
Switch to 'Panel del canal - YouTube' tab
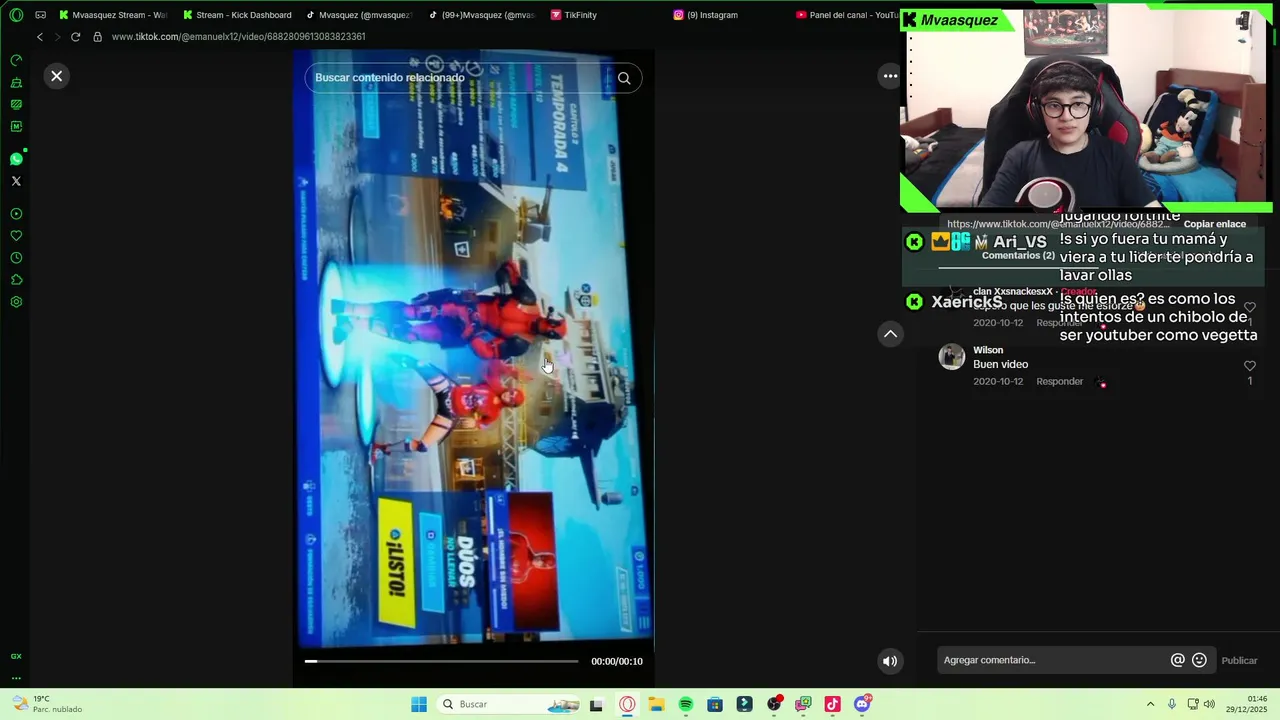[x=847, y=15]
